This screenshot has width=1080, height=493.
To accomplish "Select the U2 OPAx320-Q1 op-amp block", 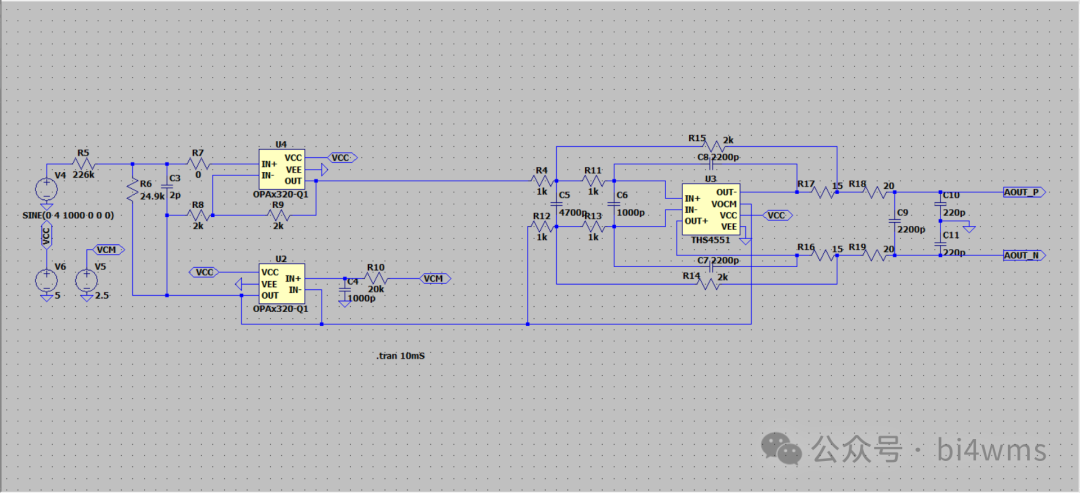I will click(x=281, y=284).
